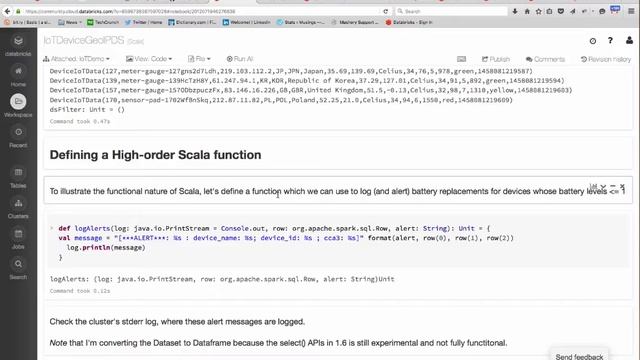Image resolution: width=640 pixels, height=360 pixels.
Task: Click the Run All button
Action: pos(240,59)
